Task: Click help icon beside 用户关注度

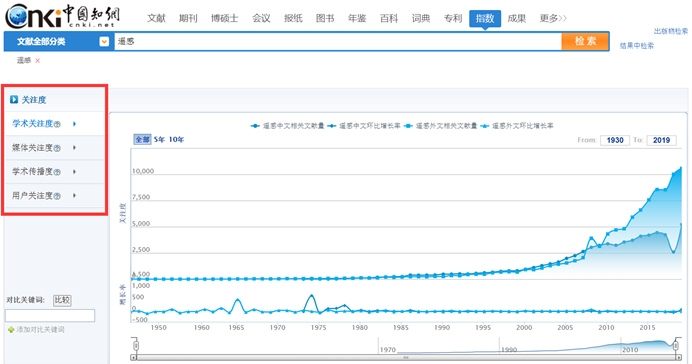Action: (57, 196)
